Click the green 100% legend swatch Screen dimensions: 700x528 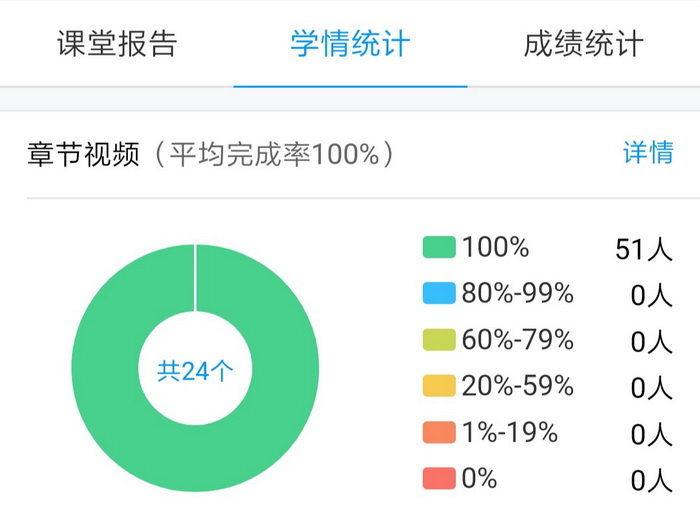pyautogui.click(x=439, y=247)
